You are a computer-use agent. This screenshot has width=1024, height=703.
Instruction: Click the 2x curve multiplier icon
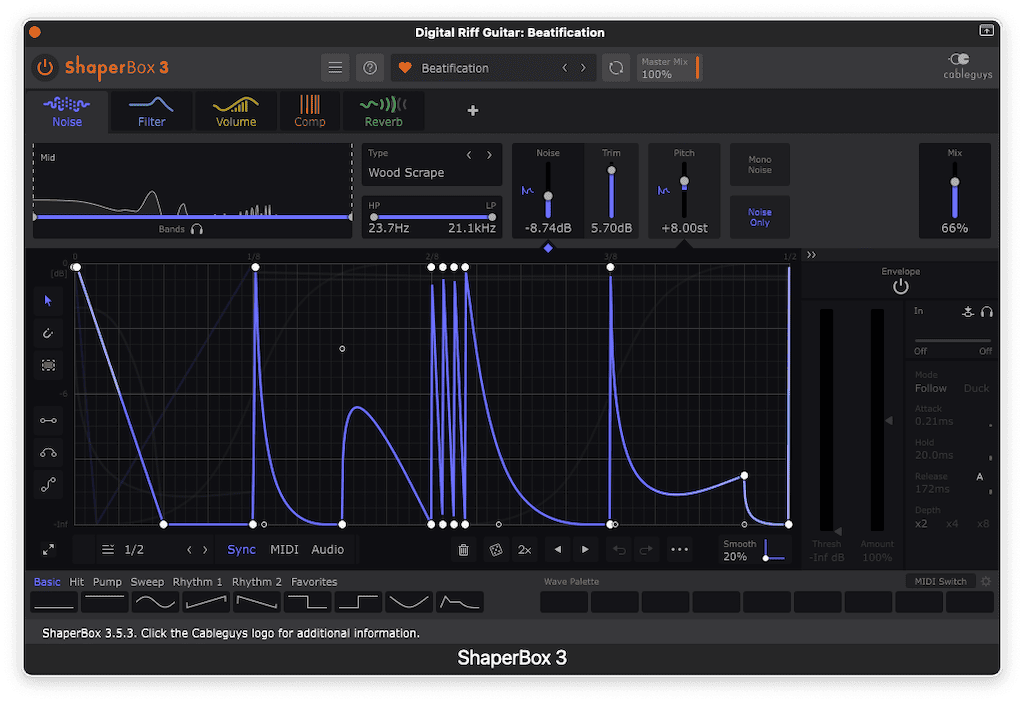[x=524, y=549]
